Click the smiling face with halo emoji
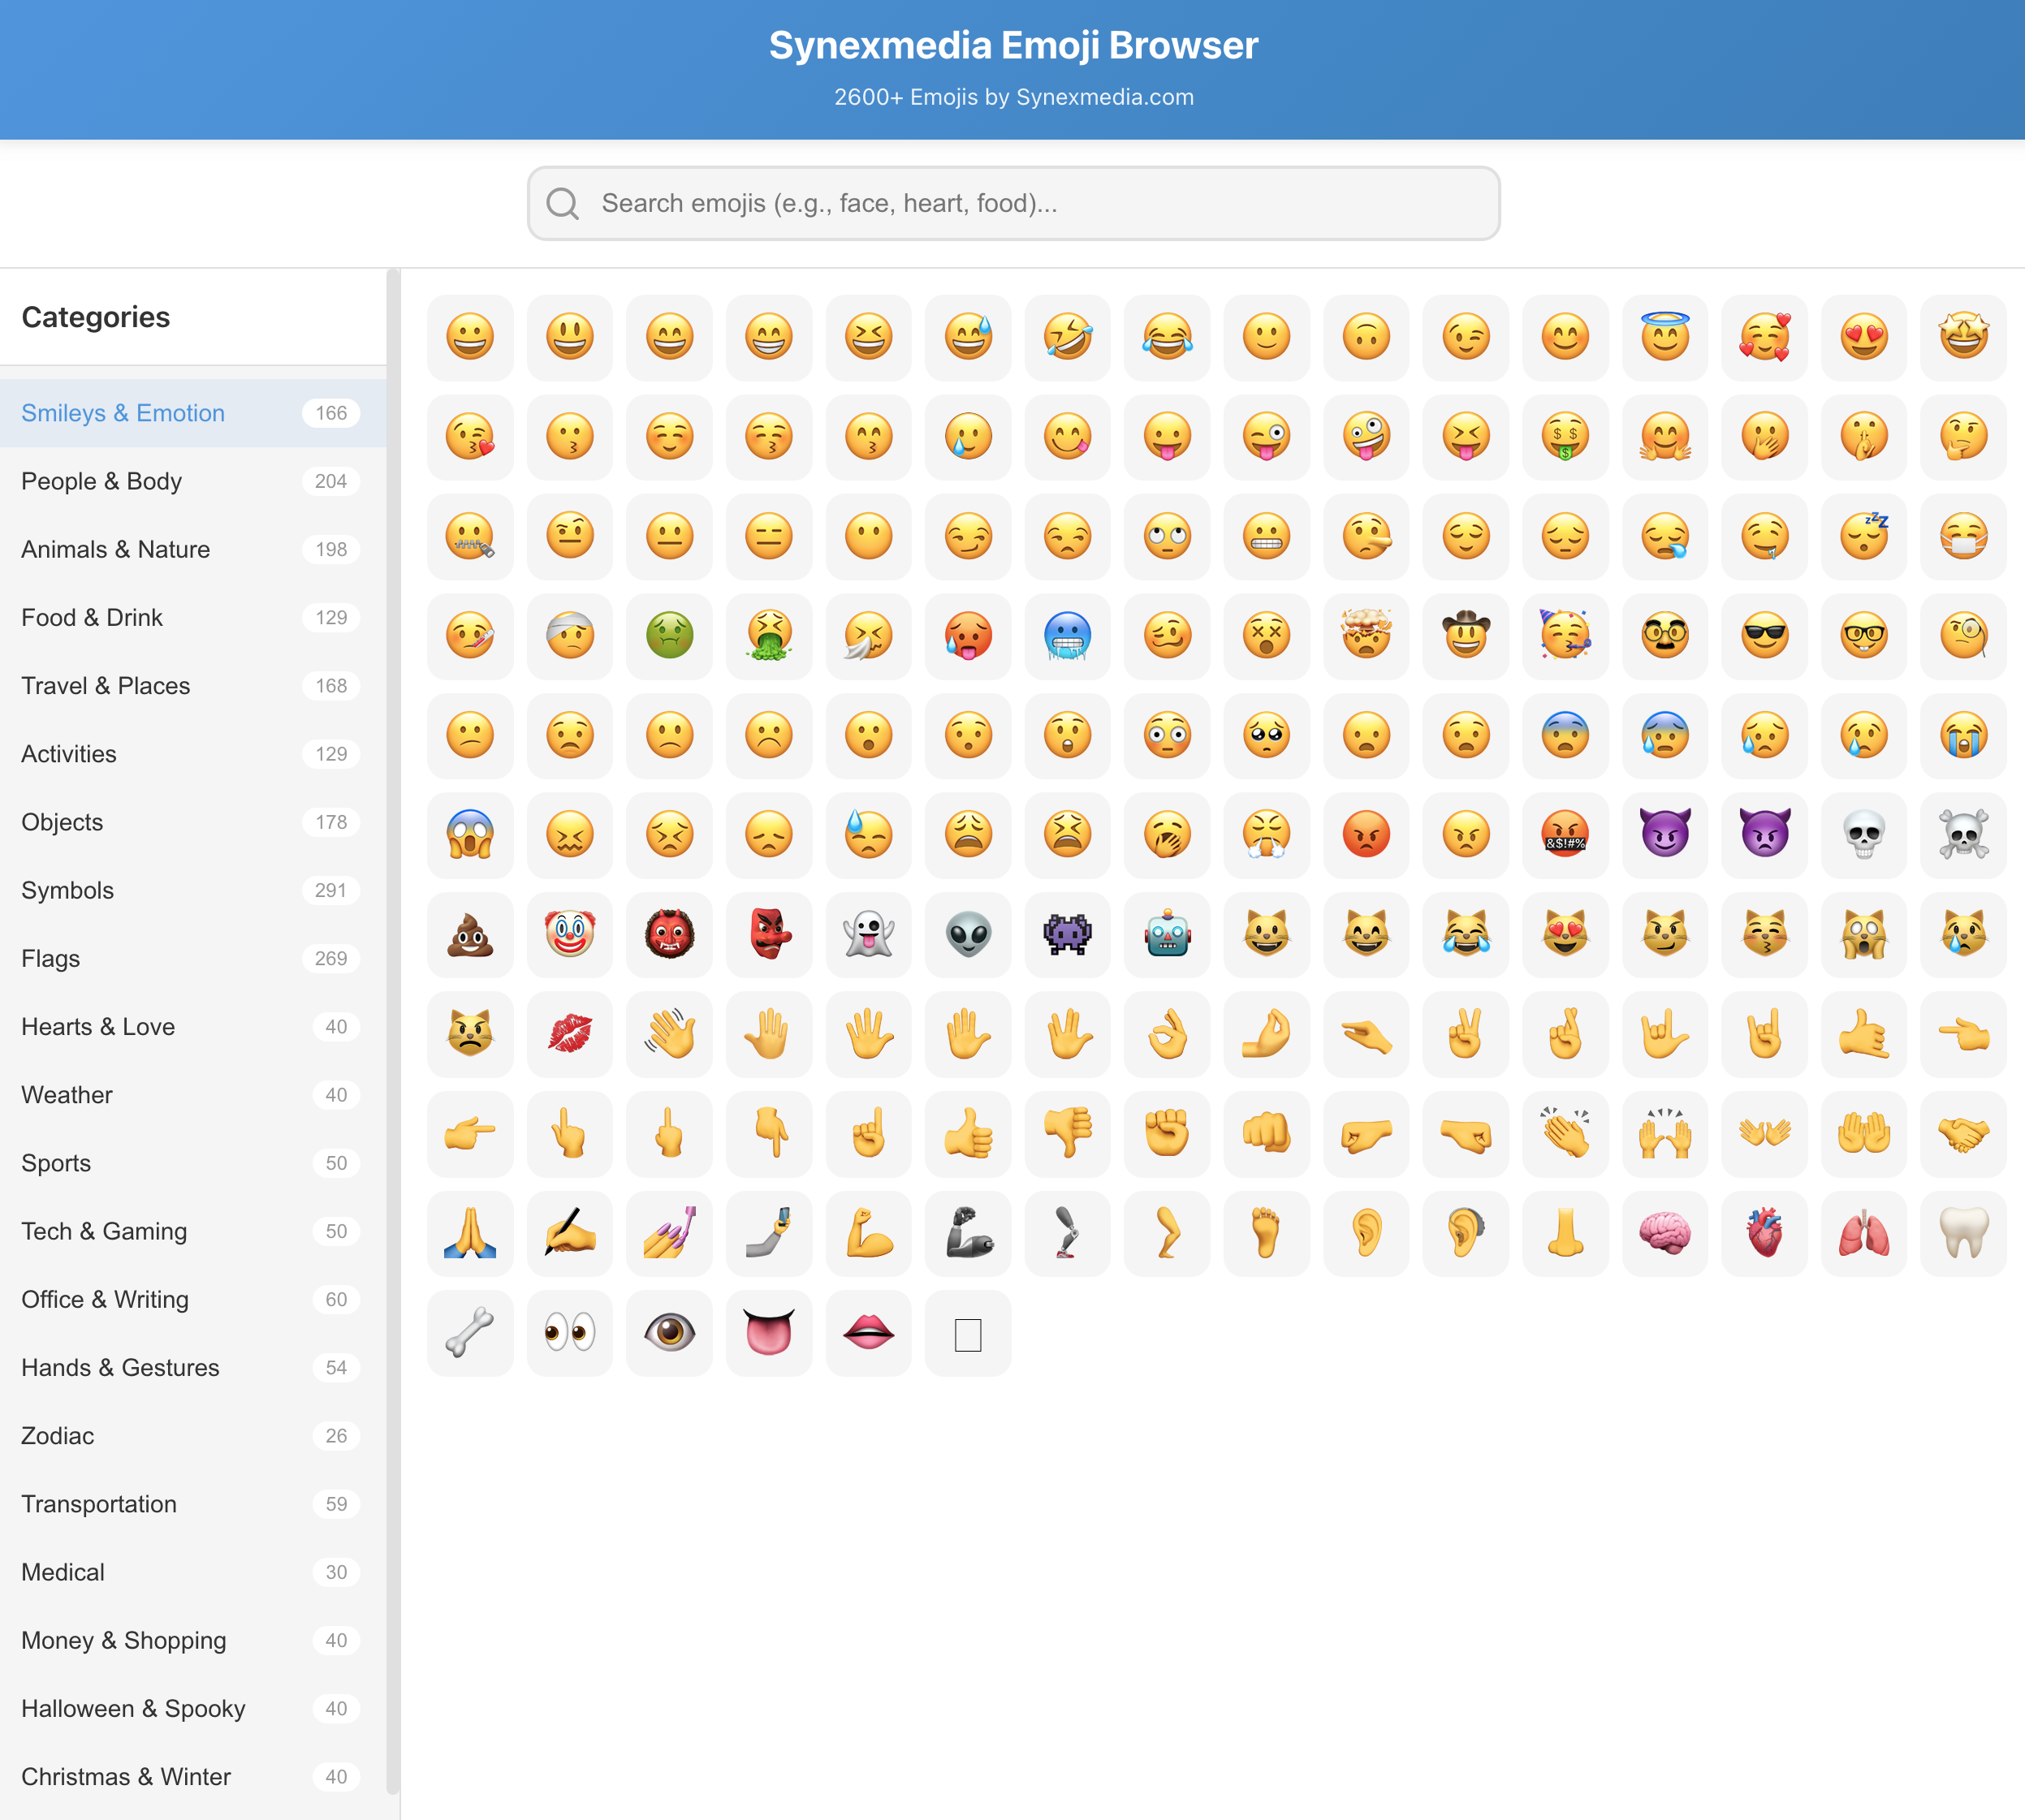2025x1820 pixels. (1665, 338)
